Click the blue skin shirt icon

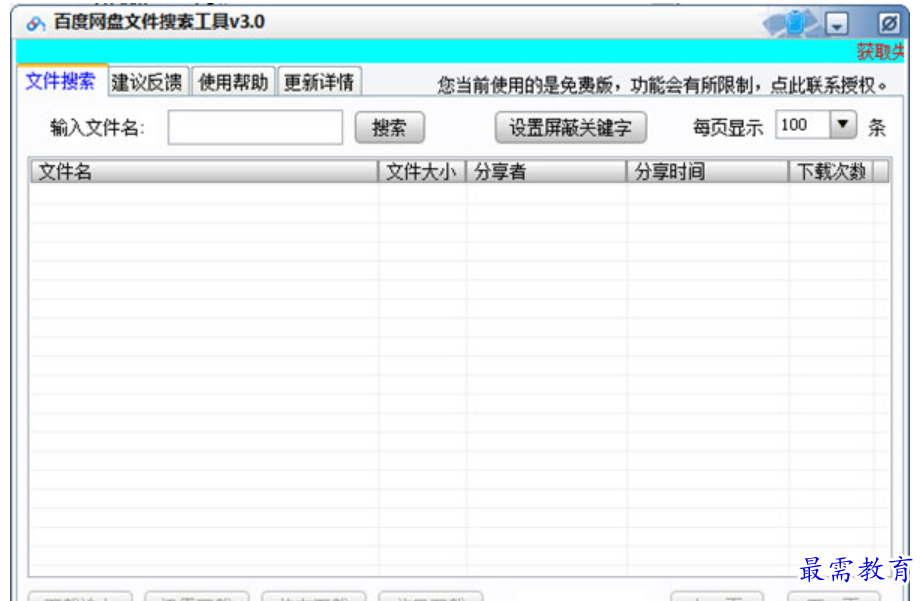pyautogui.click(x=796, y=23)
